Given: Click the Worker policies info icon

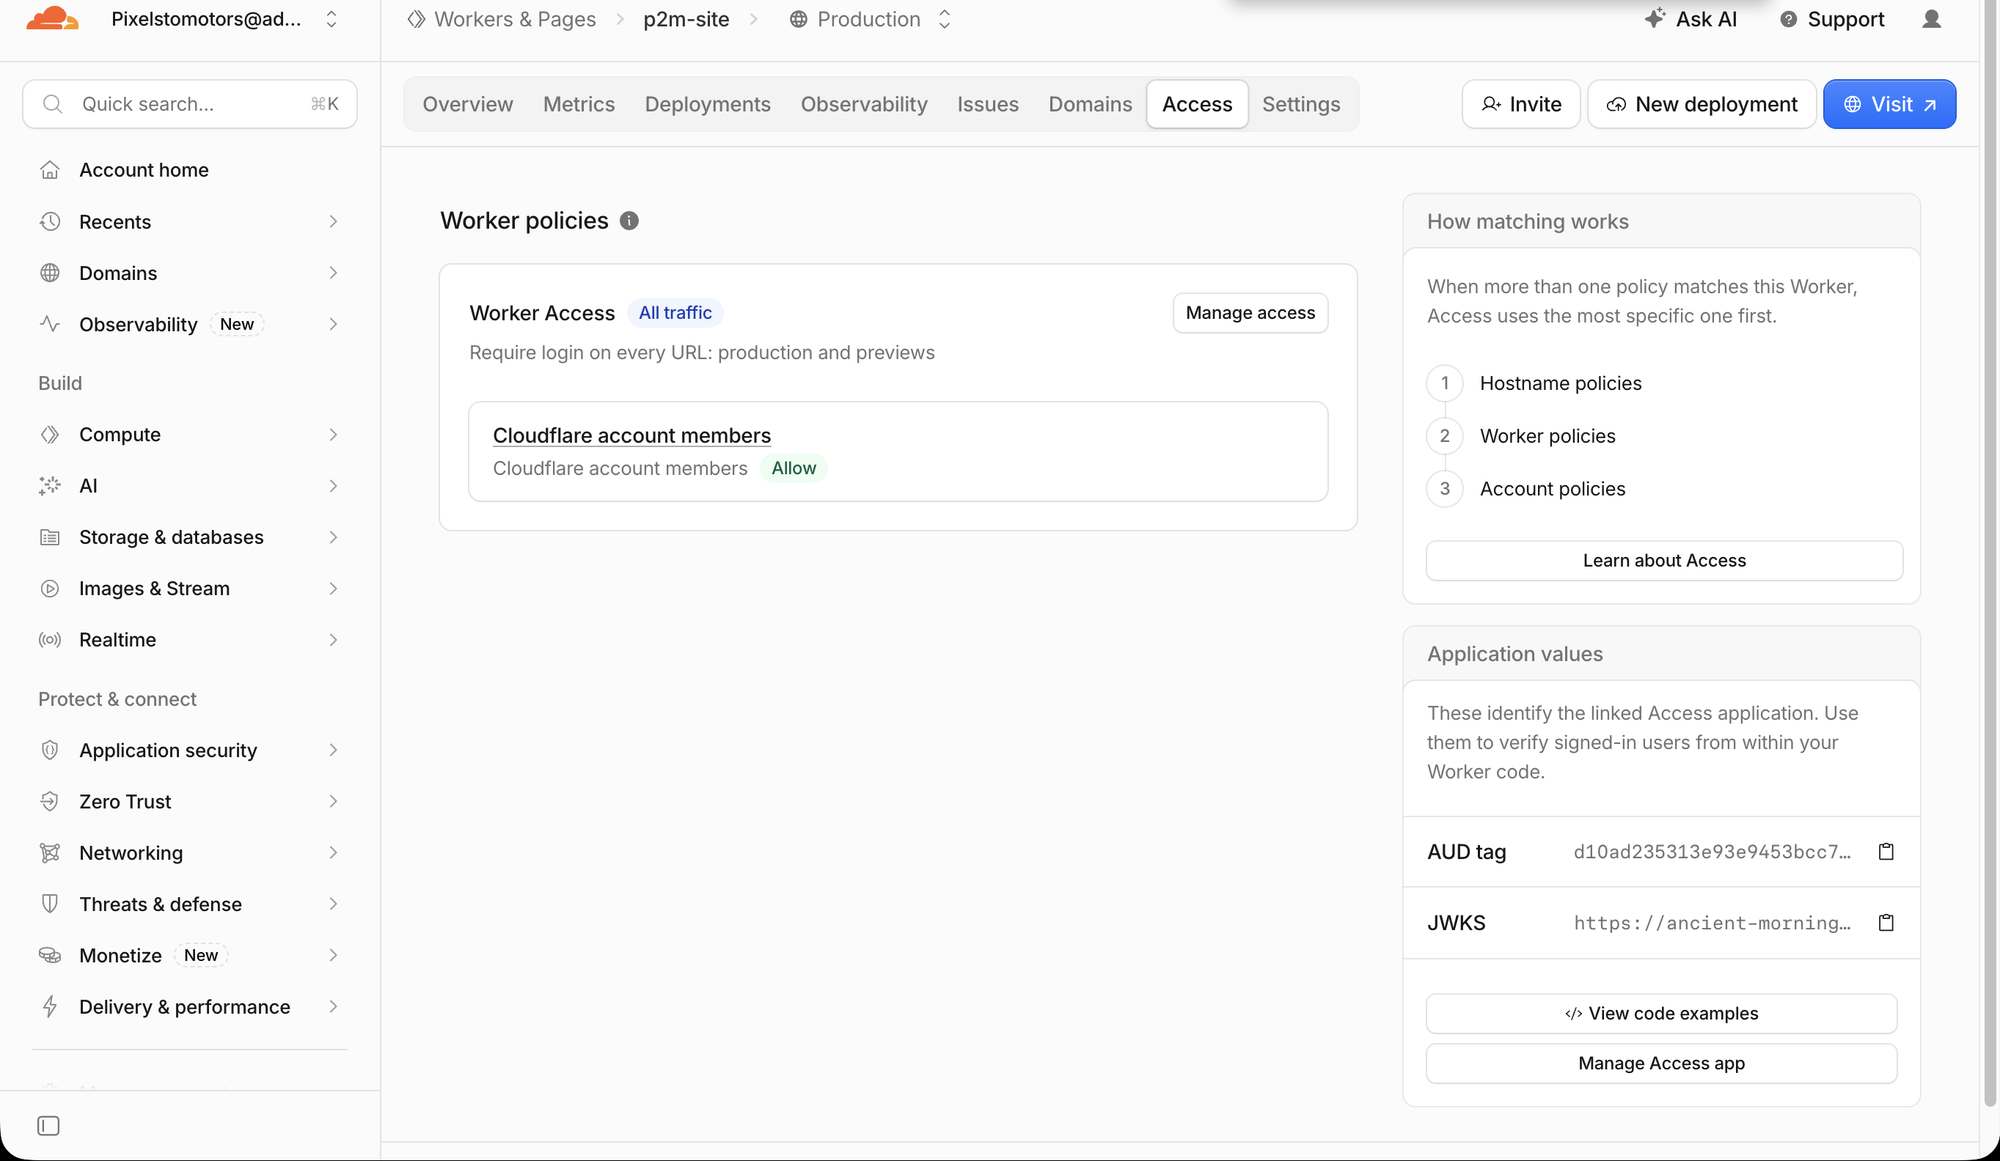Looking at the screenshot, I should 629,221.
